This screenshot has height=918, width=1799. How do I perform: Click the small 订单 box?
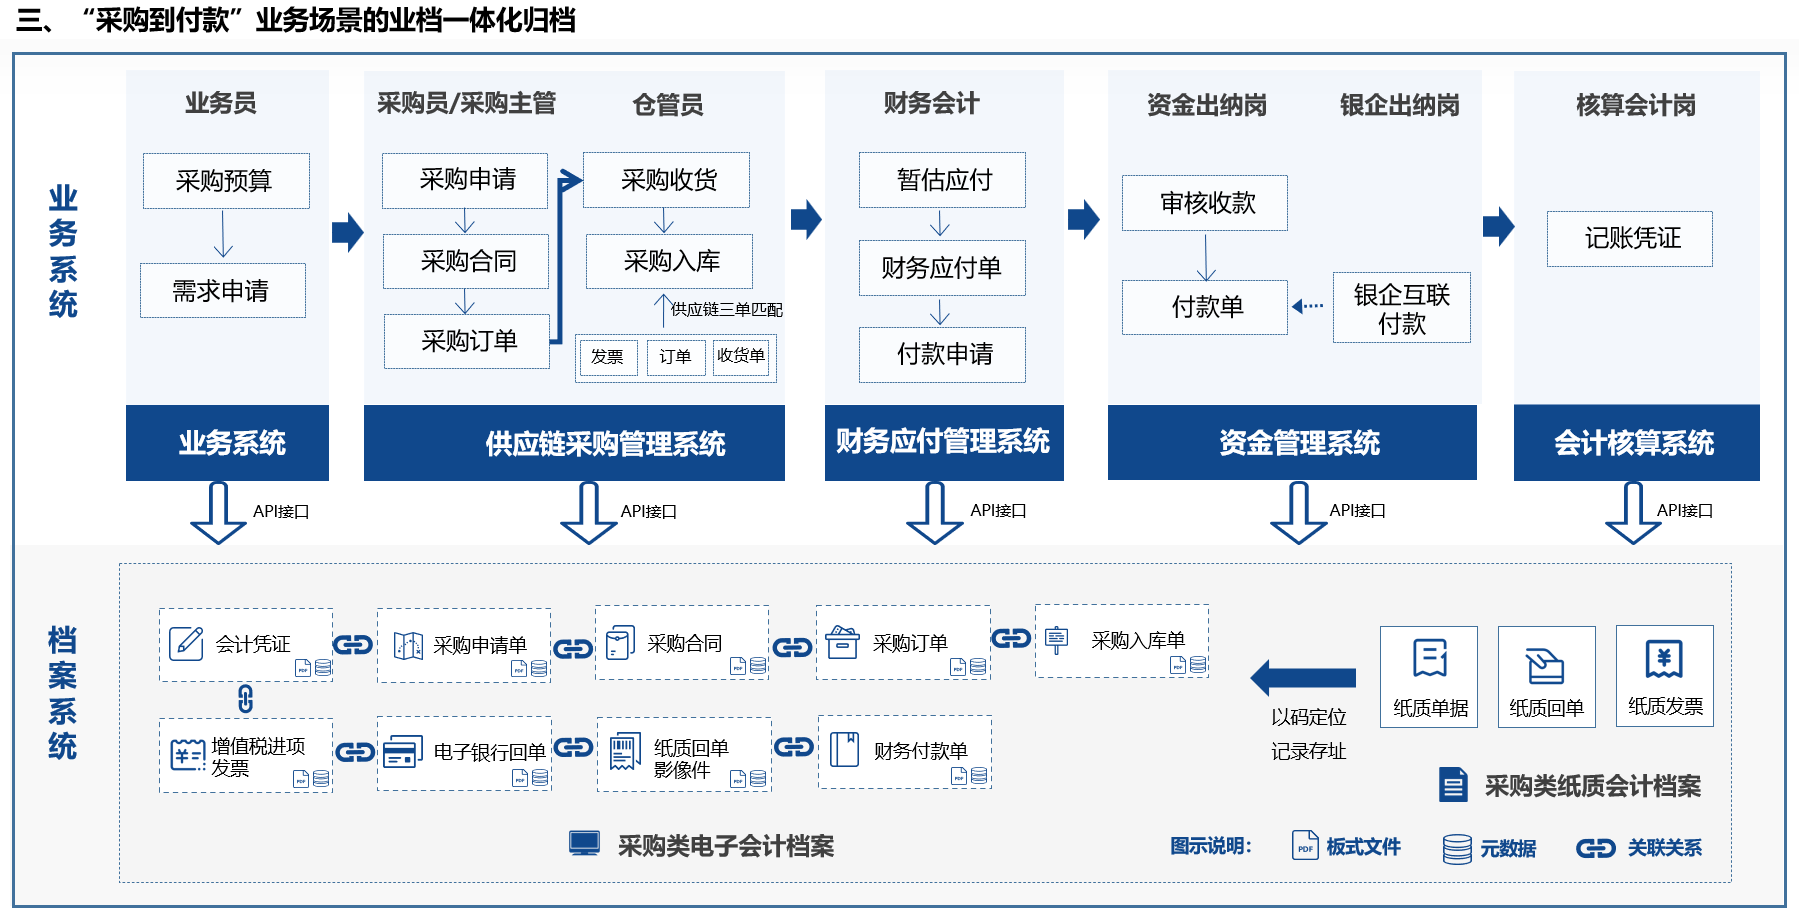[x=675, y=357]
